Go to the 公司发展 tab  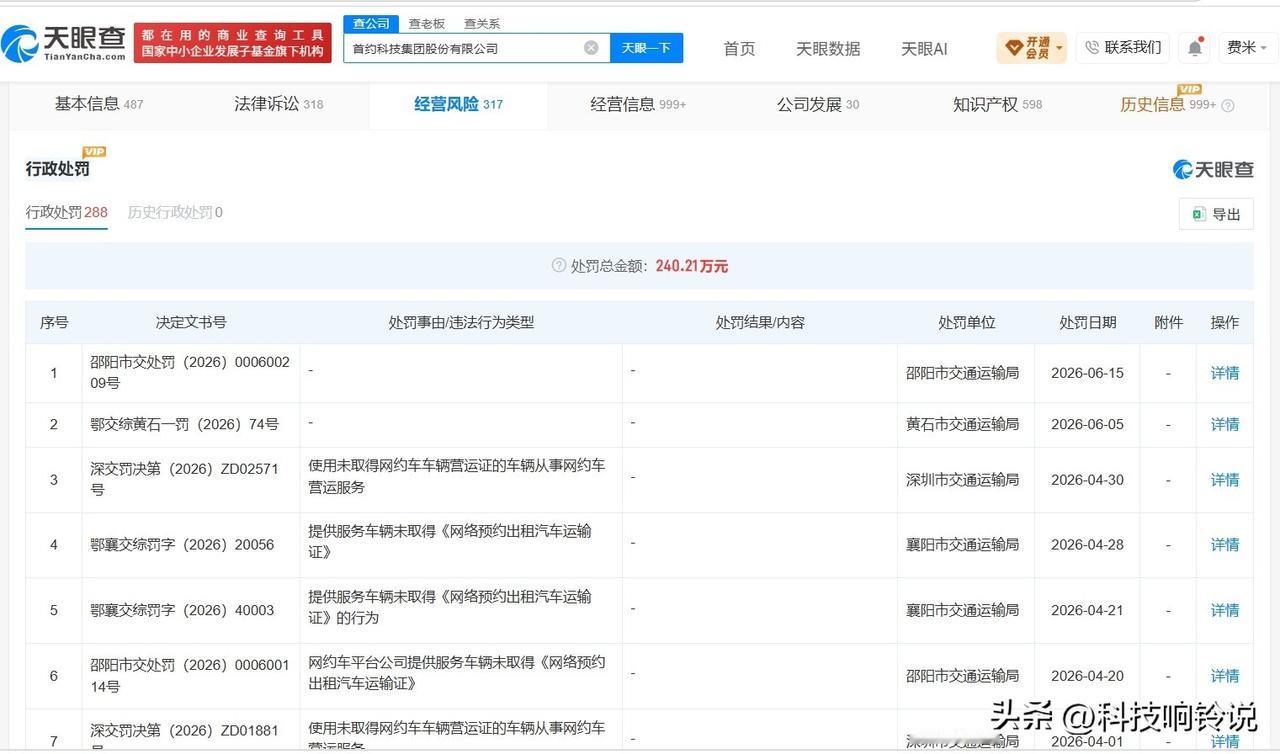818,104
